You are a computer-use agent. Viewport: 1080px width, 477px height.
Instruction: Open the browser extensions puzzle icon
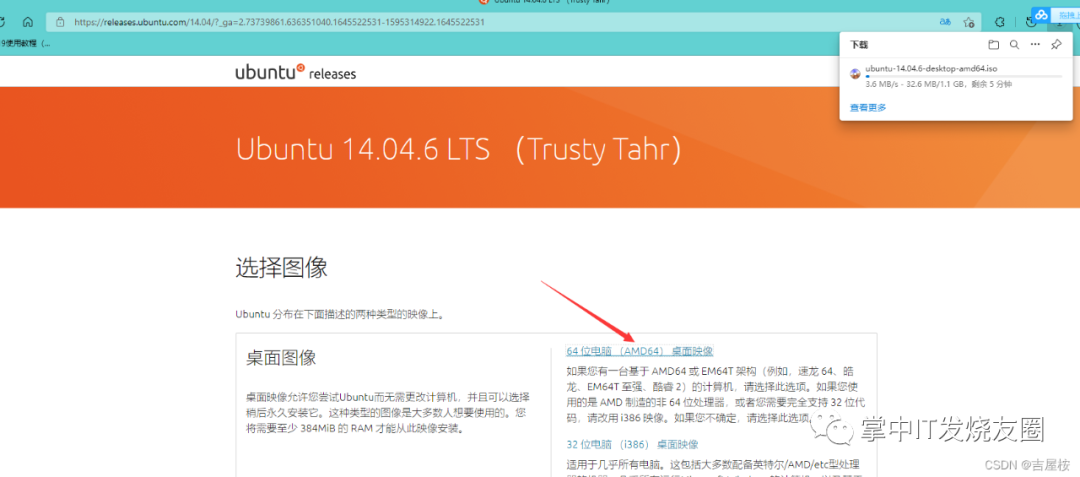[999, 21]
